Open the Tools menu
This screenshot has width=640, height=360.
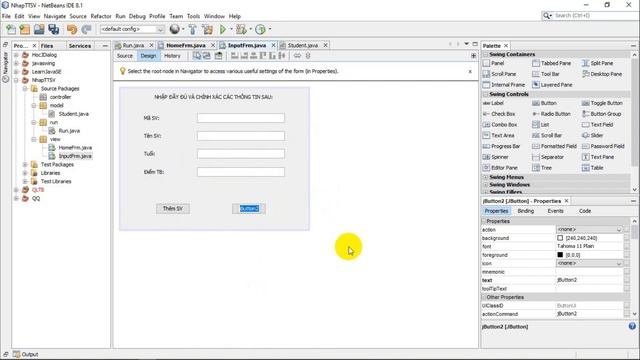tap(193, 16)
